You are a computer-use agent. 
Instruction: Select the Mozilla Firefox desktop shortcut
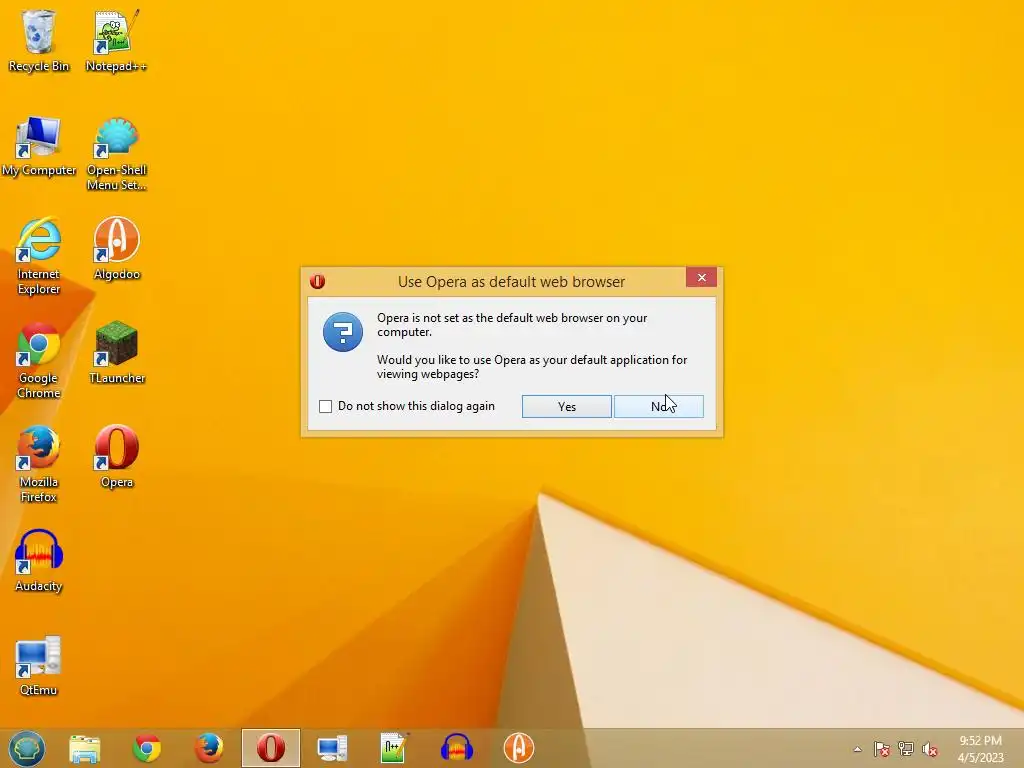pos(39,464)
